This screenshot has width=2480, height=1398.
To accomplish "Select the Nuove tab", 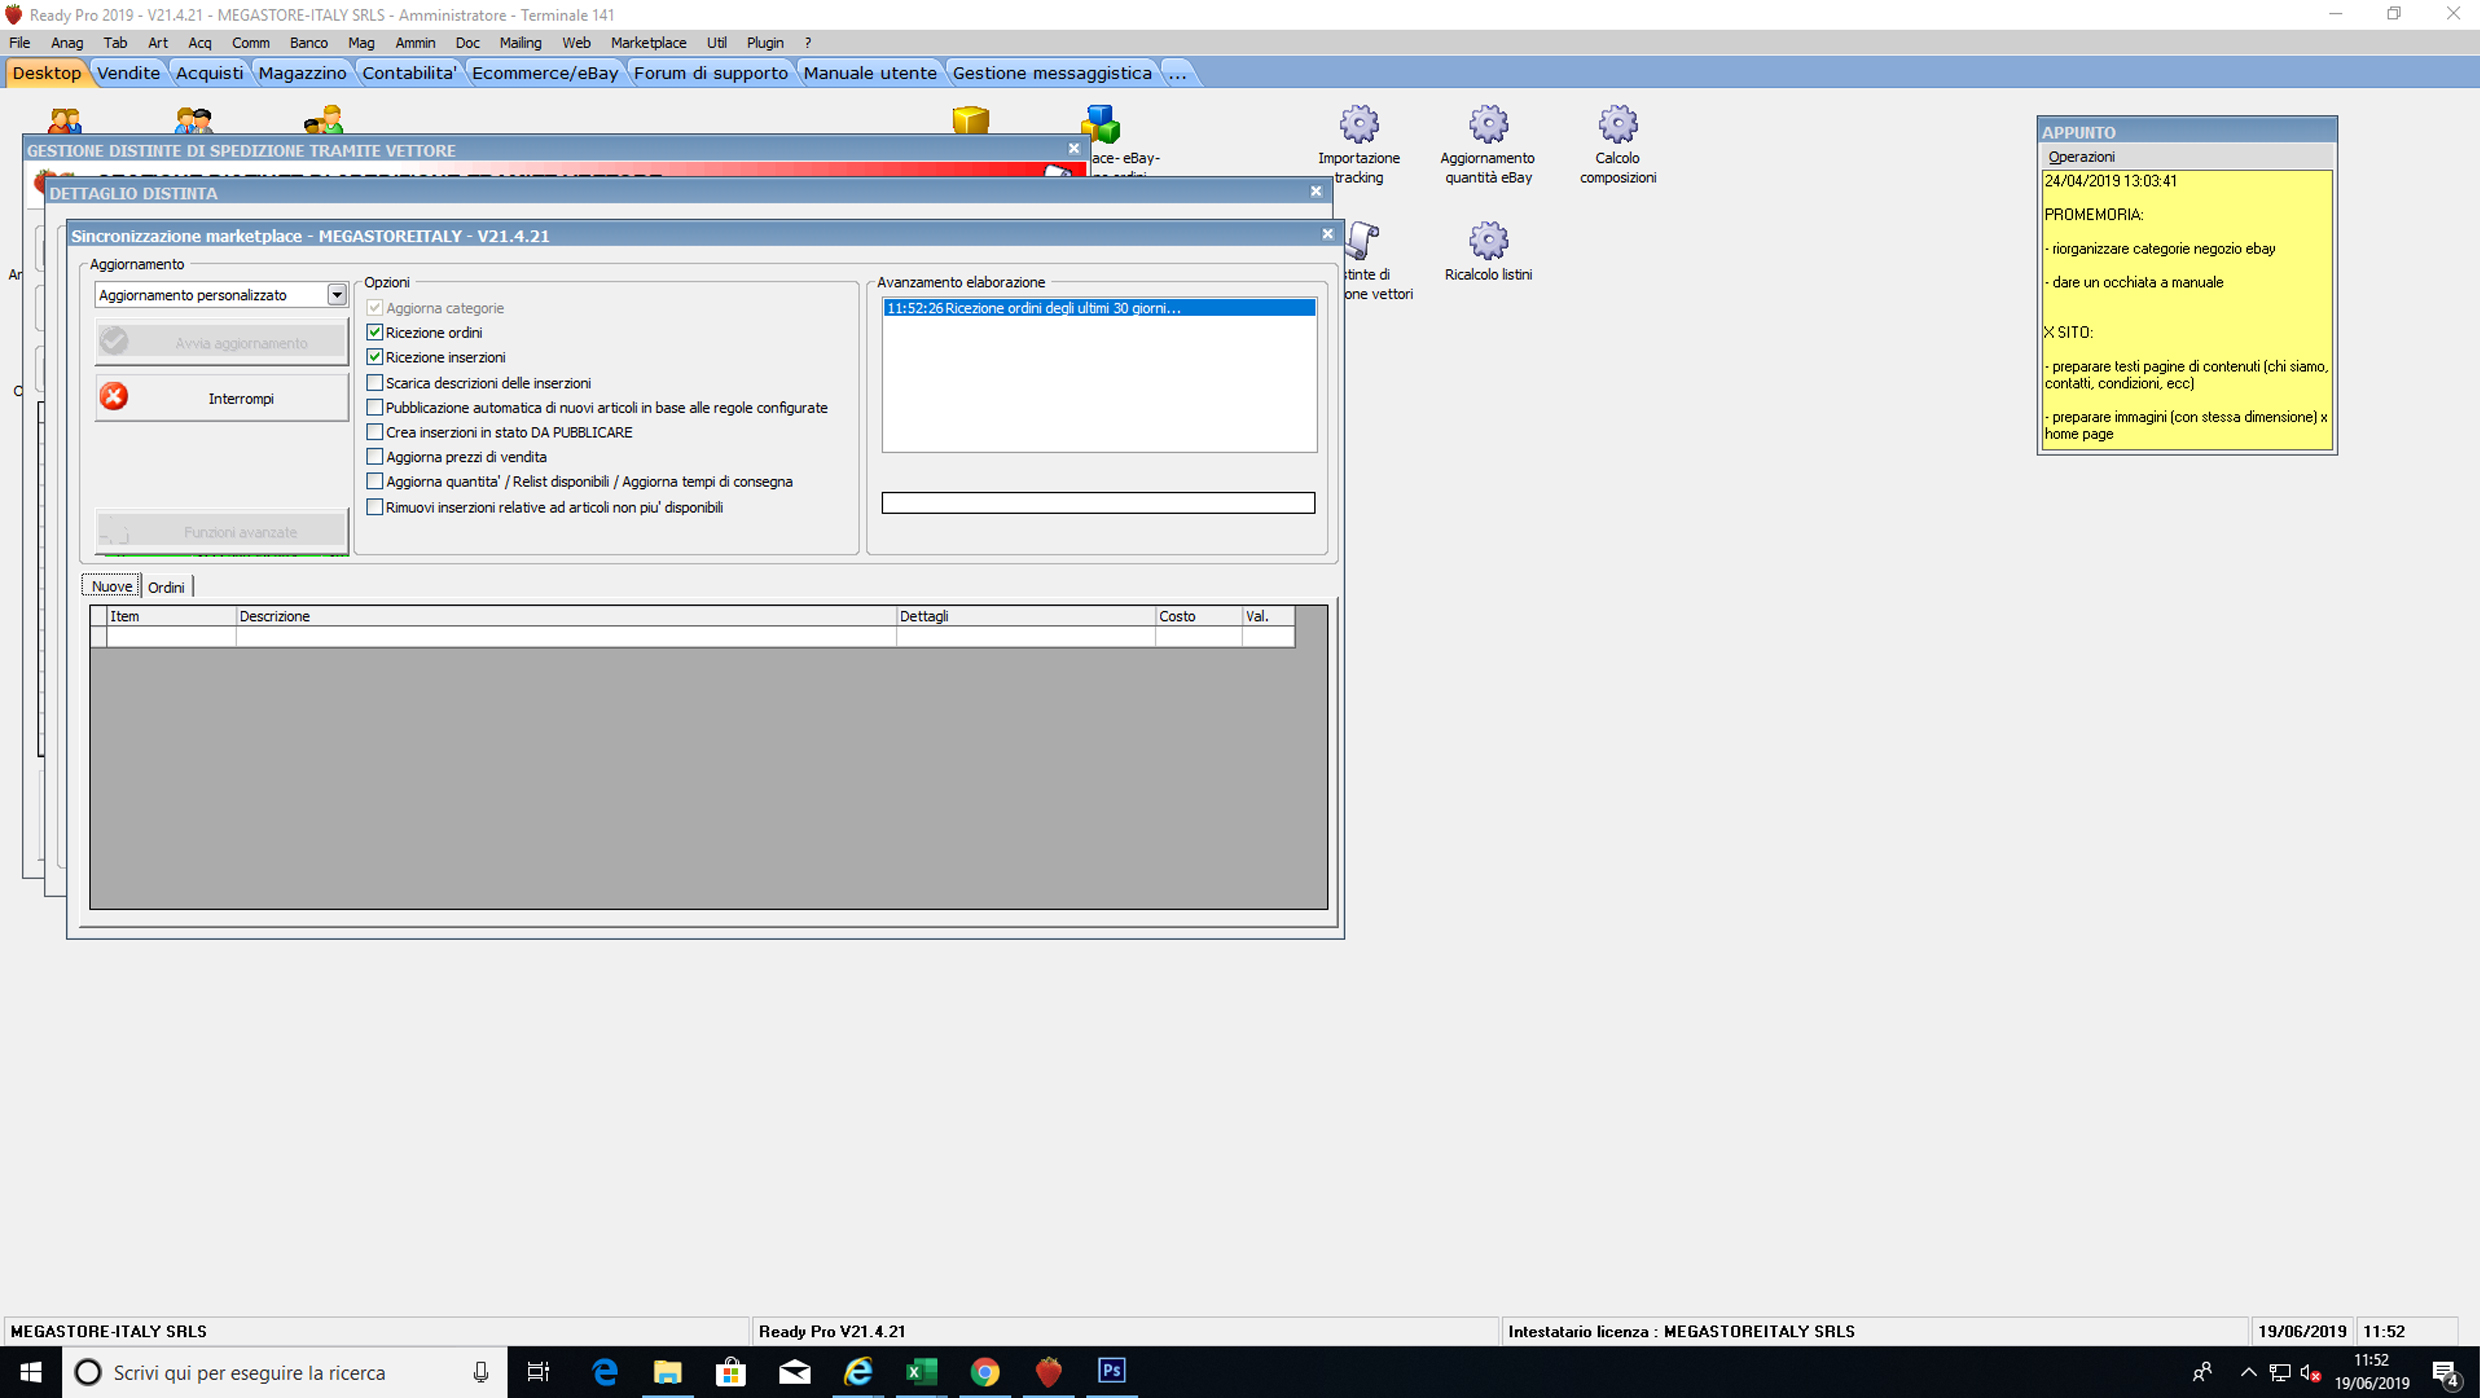I will (111, 587).
